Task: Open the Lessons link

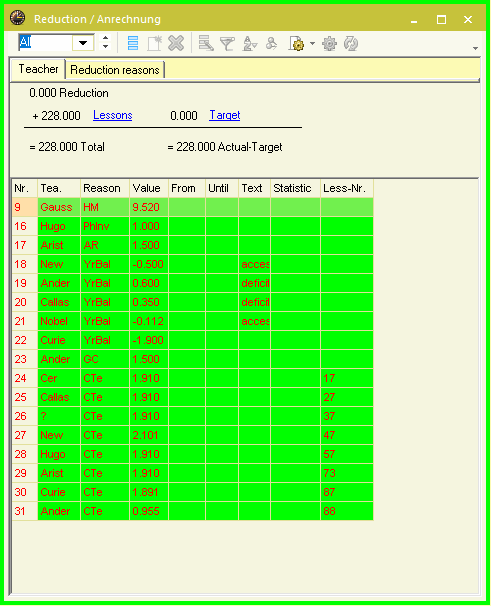Action: (x=113, y=115)
